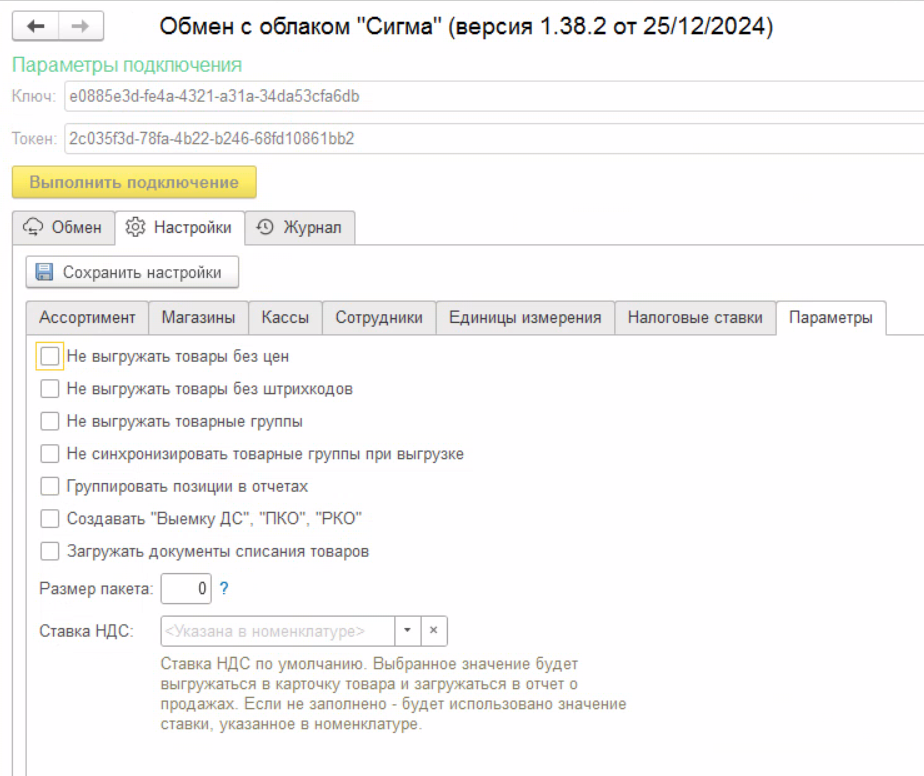Open the Единицы измерения tab
The height and width of the screenshot is (776, 924).
pos(525,318)
